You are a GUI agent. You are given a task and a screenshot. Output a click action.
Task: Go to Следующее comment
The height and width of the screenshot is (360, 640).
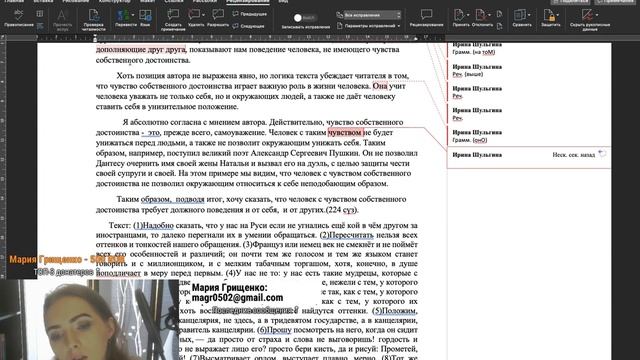pos(248,26)
